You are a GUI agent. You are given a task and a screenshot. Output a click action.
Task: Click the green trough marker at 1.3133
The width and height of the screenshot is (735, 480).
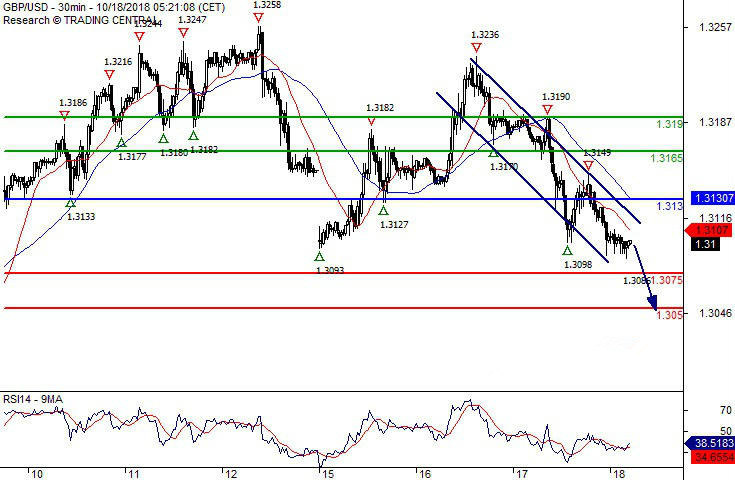(x=70, y=203)
